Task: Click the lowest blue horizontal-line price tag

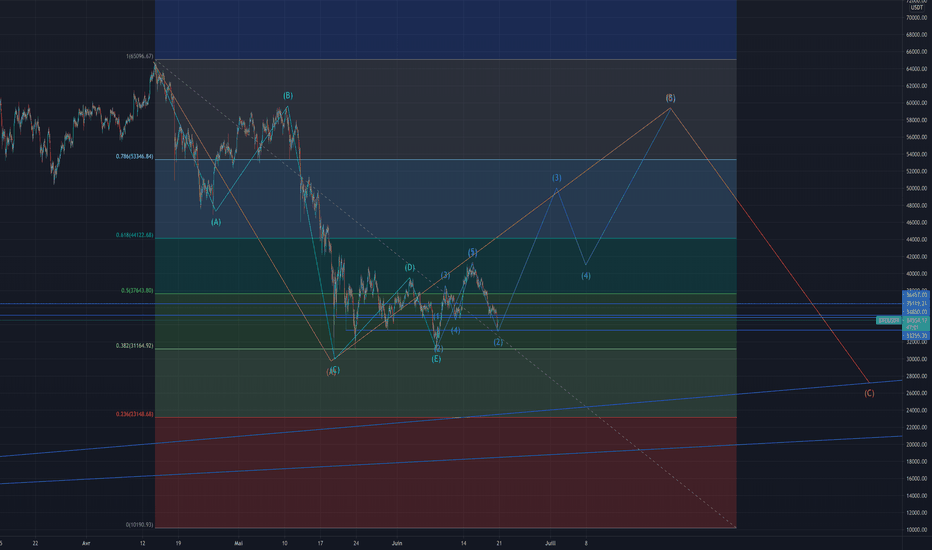Action: point(916,336)
